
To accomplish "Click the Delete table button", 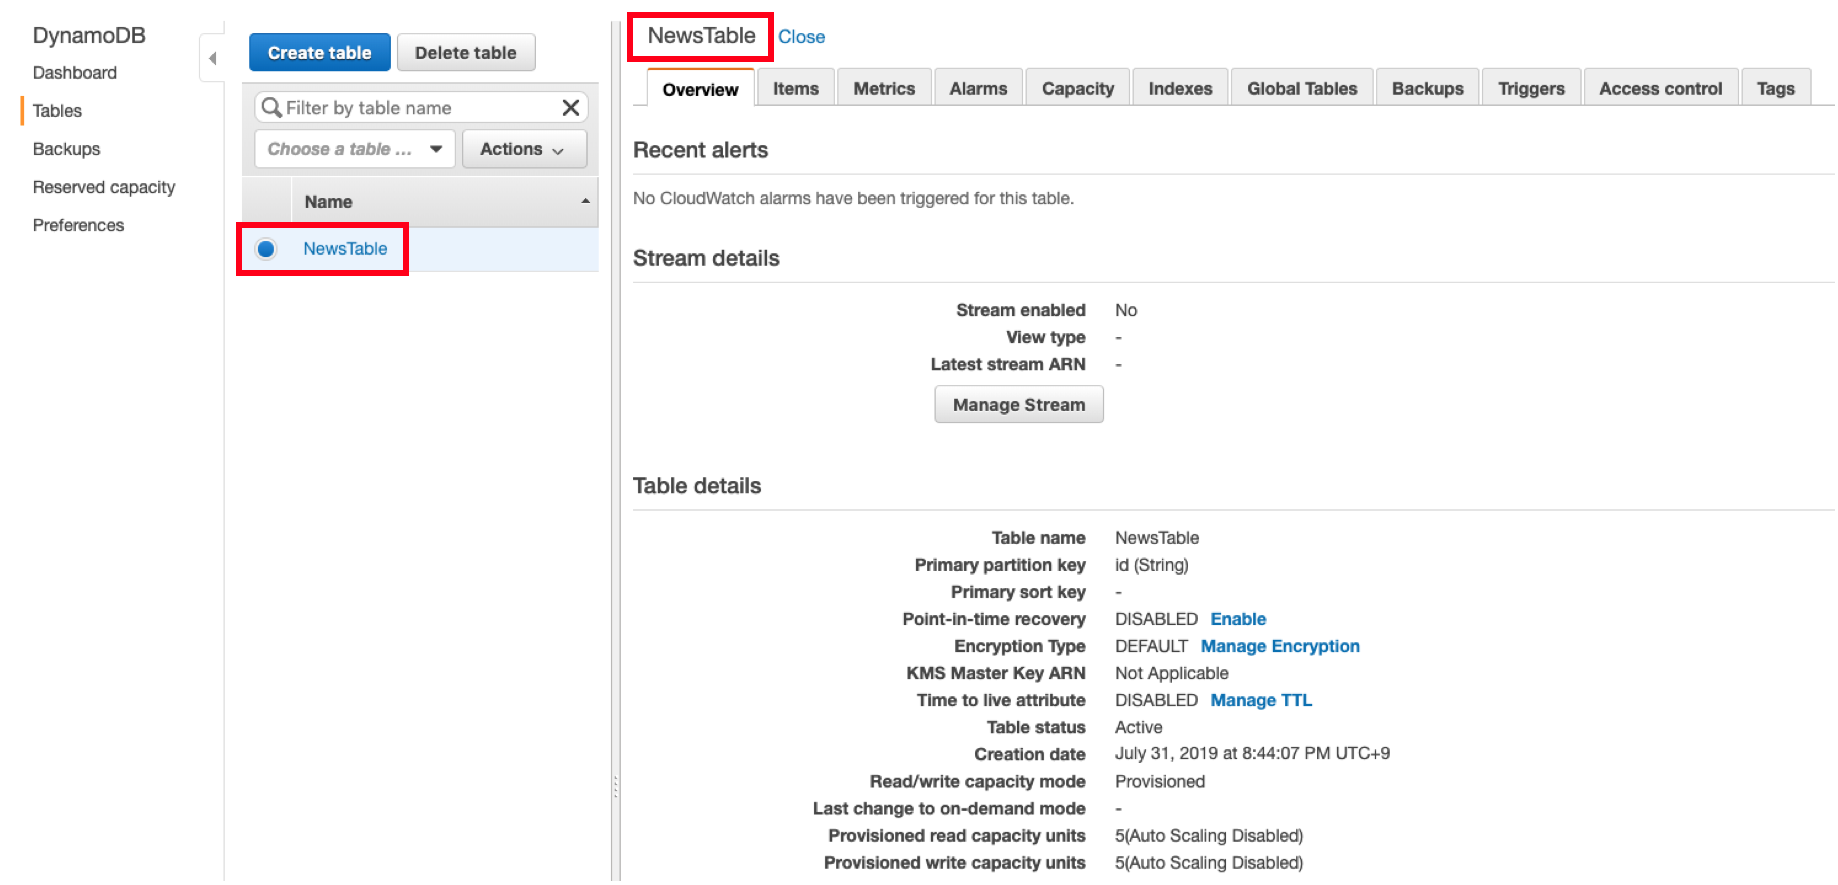I will [x=466, y=53].
